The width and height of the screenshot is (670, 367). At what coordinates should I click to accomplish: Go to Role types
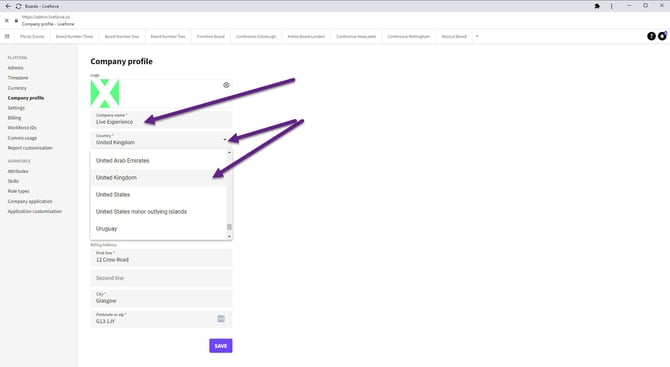18,191
